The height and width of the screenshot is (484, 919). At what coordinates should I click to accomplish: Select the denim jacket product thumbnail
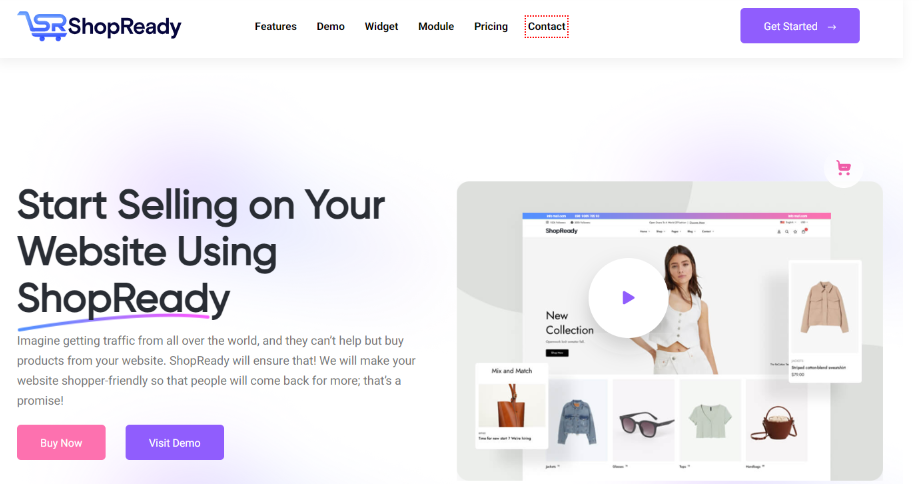[x=577, y=421]
